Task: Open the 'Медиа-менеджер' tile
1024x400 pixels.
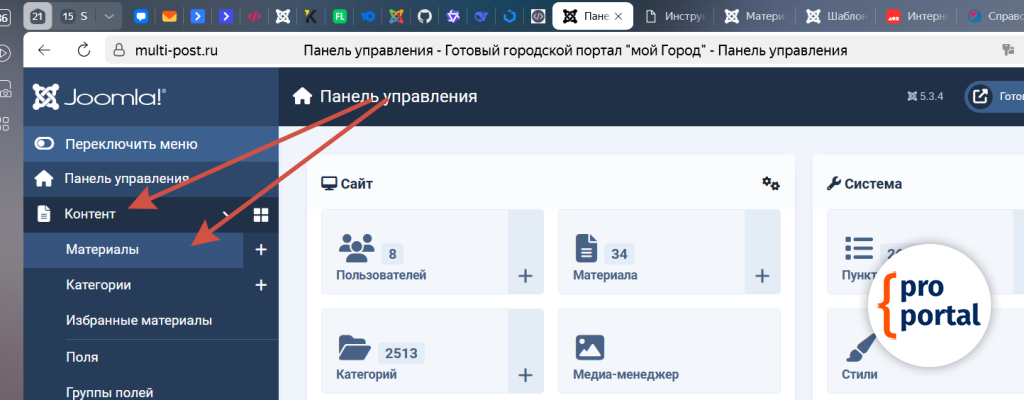Action: pos(668,352)
